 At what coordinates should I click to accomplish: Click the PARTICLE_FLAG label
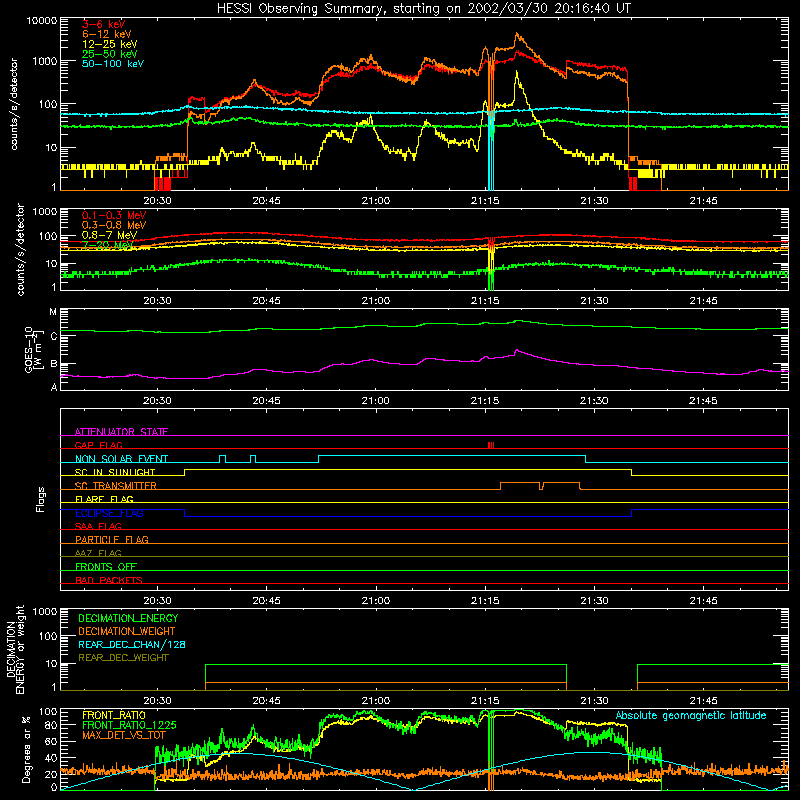pos(112,540)
